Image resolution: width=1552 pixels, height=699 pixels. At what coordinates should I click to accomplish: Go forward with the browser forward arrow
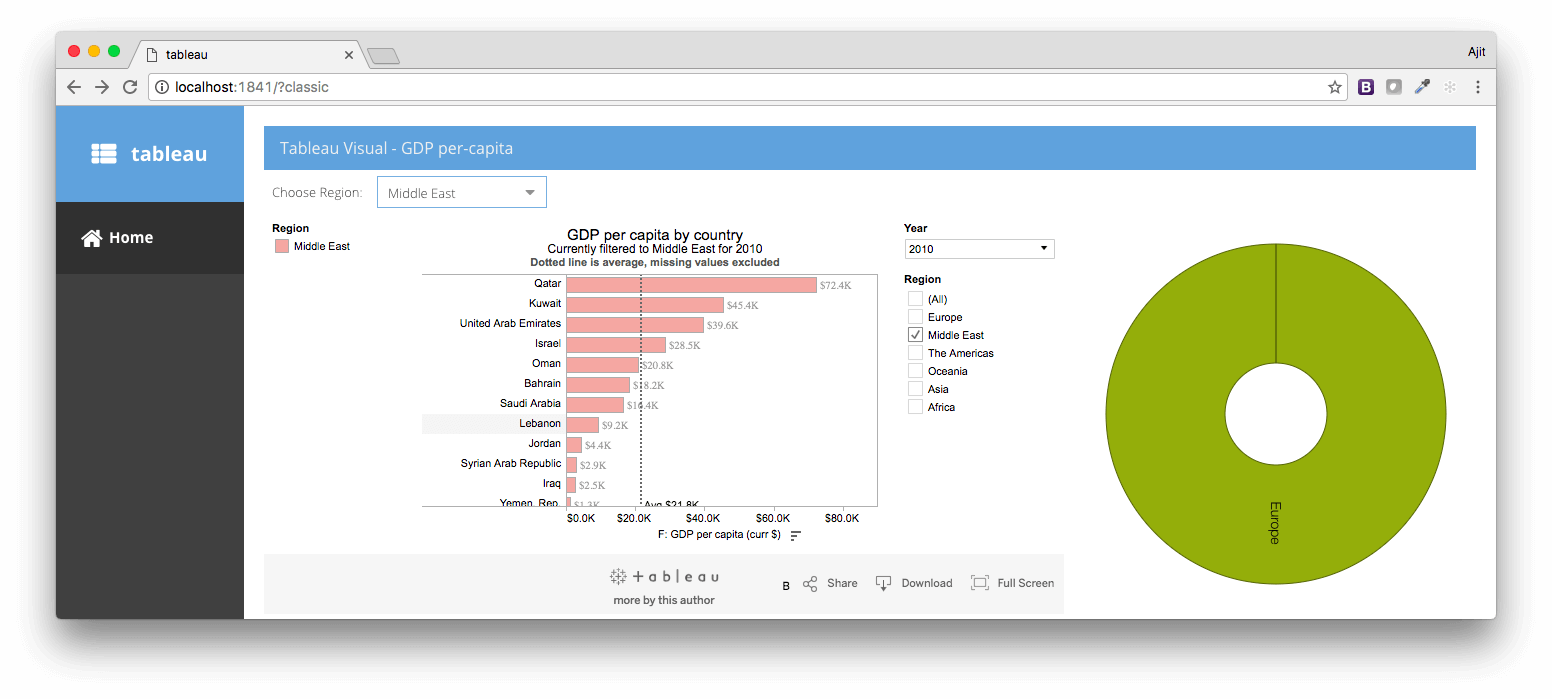(x=102, y=87)
